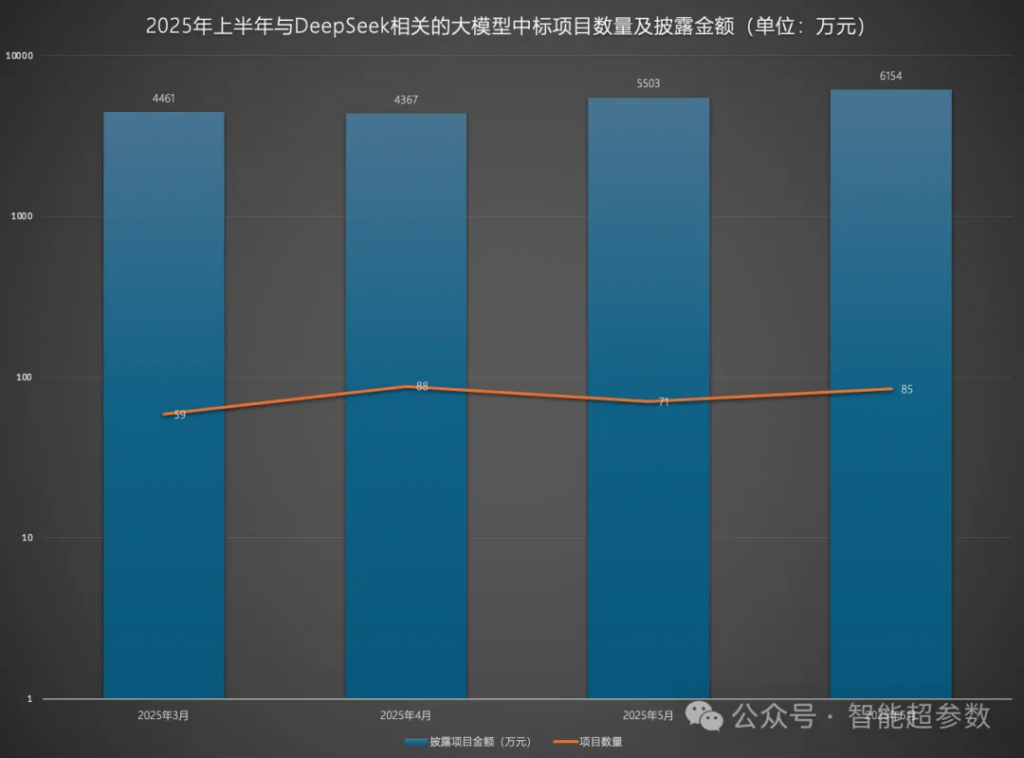Screen dimensions: 1024x758
Task: Click the 1 y-axis tick label
Action: (x=29, y=699)
